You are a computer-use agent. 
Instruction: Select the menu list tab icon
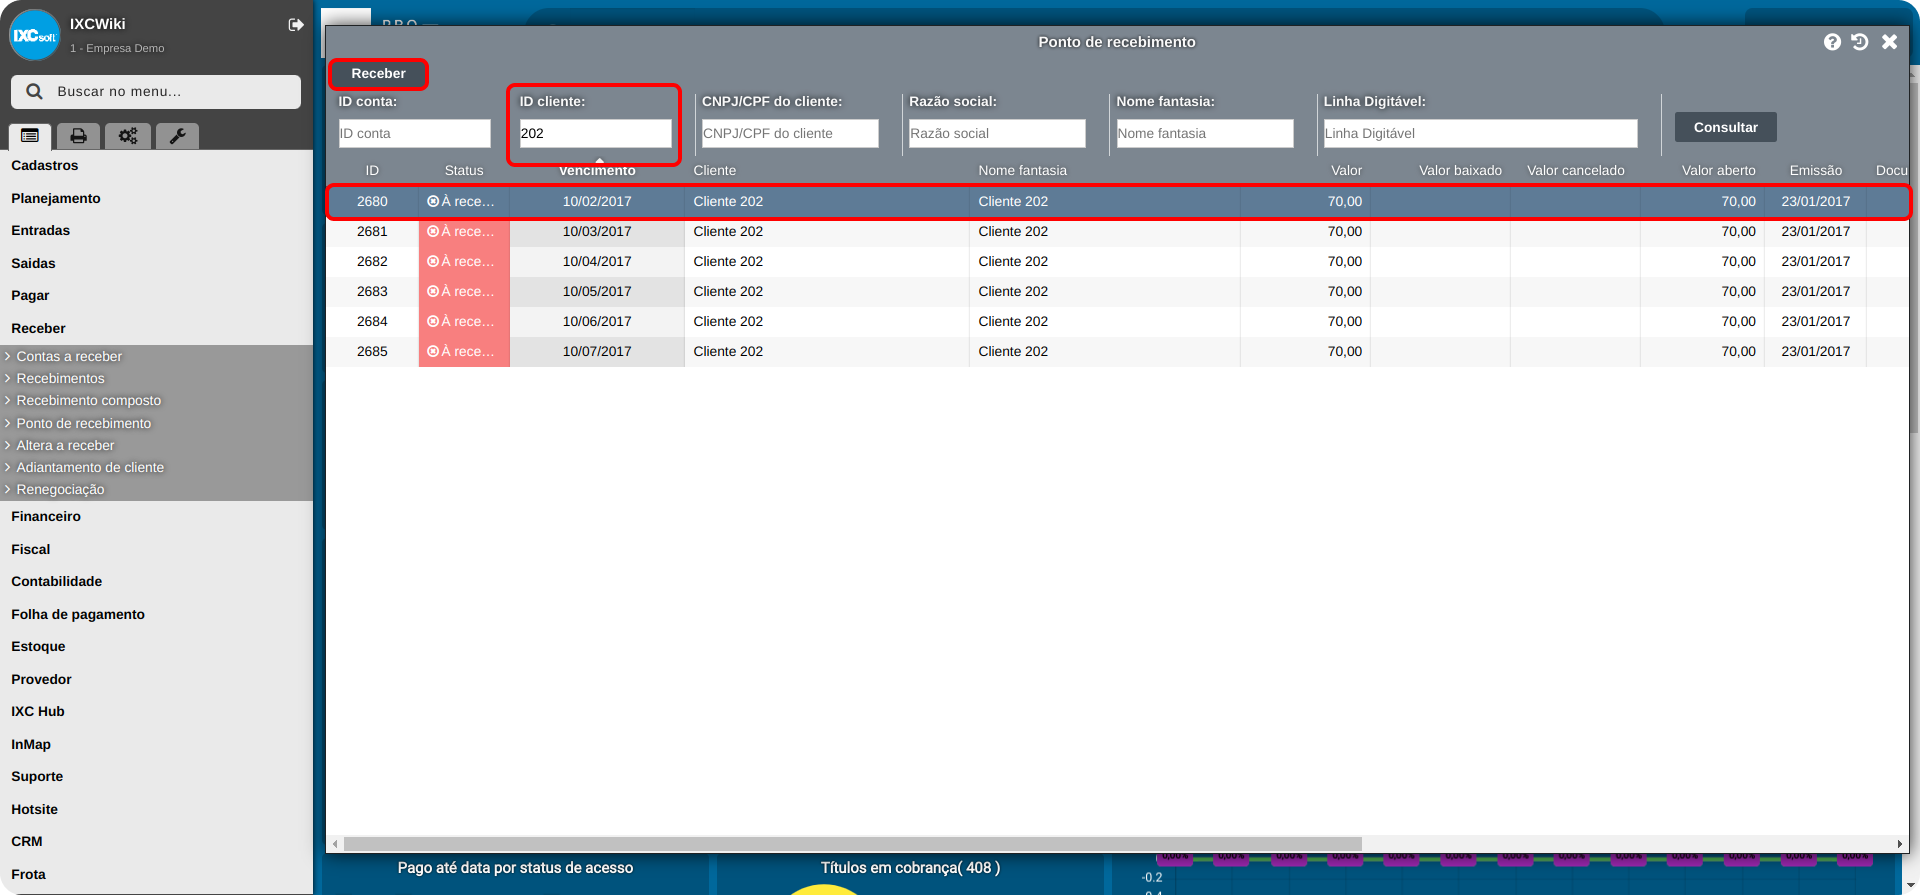30,136
